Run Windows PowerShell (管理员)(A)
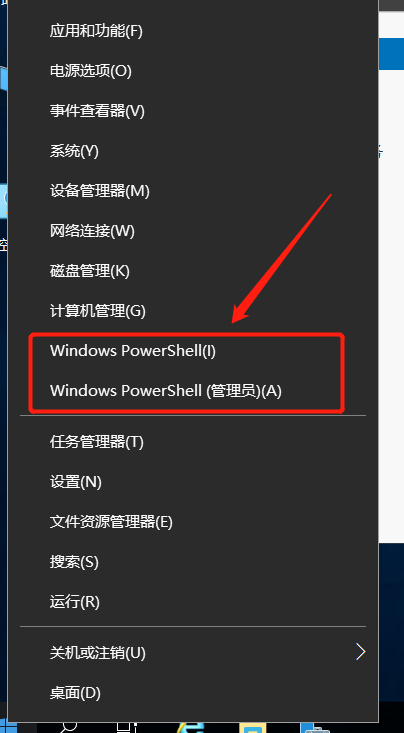Viewport: 404px width, 733px height. [x=193, y=390]
